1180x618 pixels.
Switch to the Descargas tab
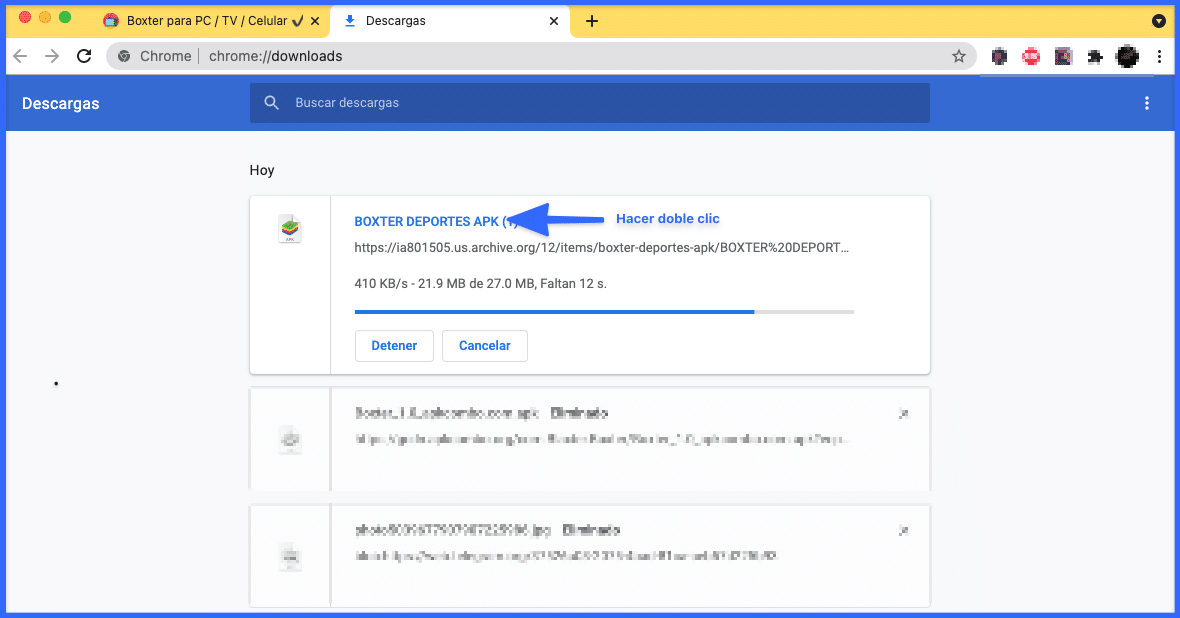[x=450, y=20]
